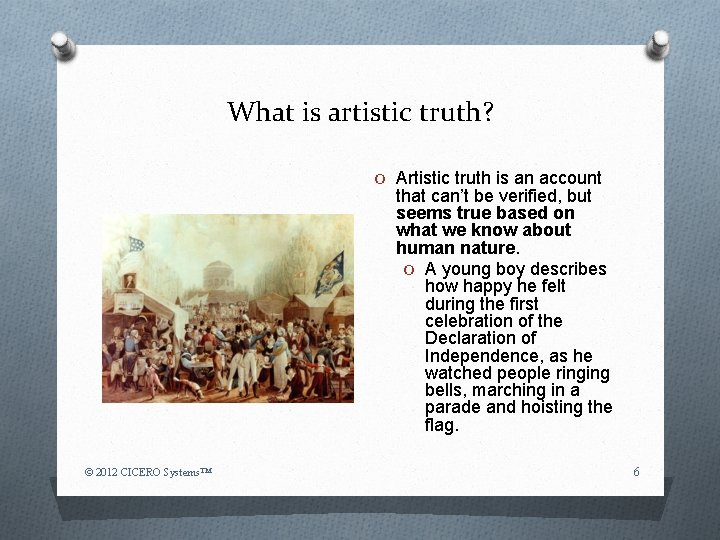This screenshot has width=720, height=540.
Task: Click the '© 2012 CICERO Systems' footer
Action: pos(148,472)
